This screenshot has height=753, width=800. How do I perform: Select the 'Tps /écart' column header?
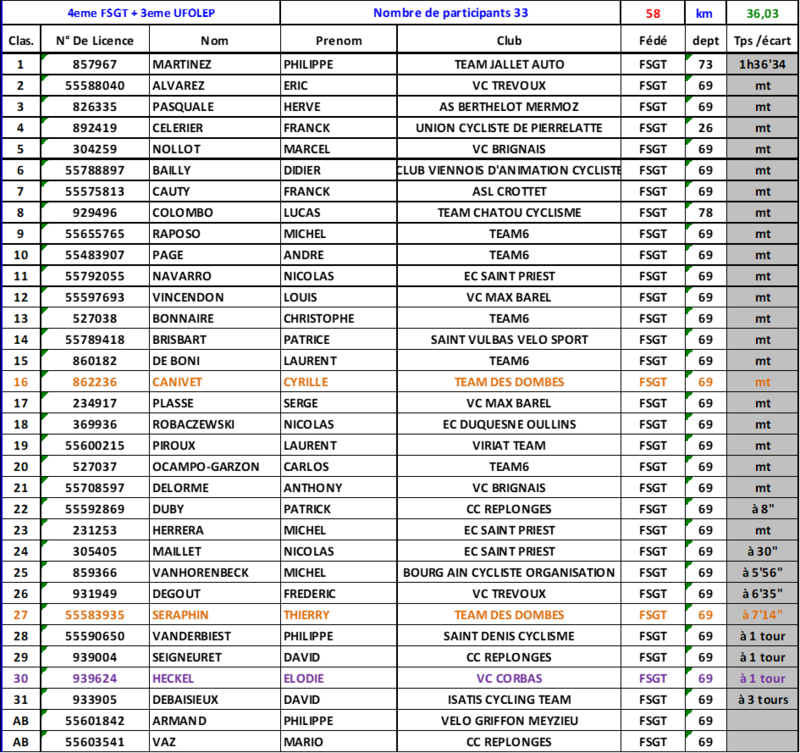(x=762, y=40)
